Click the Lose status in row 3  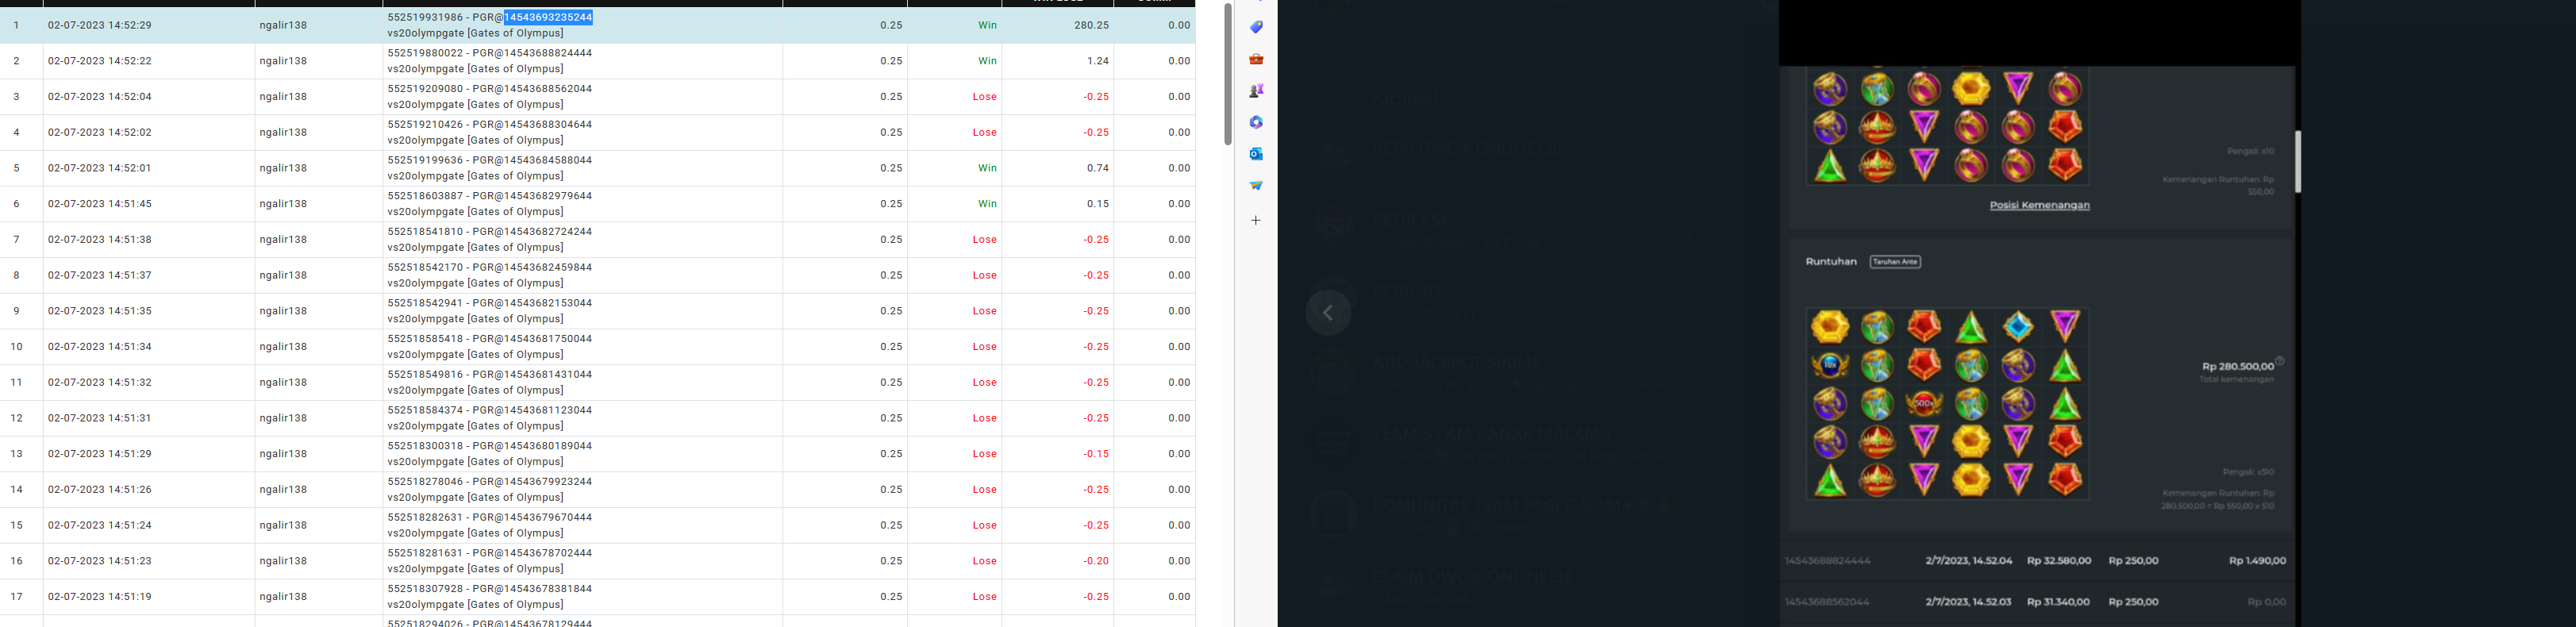point(985,97)
